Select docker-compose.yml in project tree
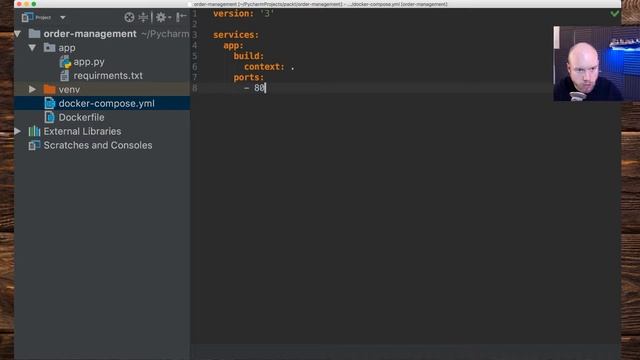Image resolution: width=640 pixels, height=360 pixels. pos(106,103)
